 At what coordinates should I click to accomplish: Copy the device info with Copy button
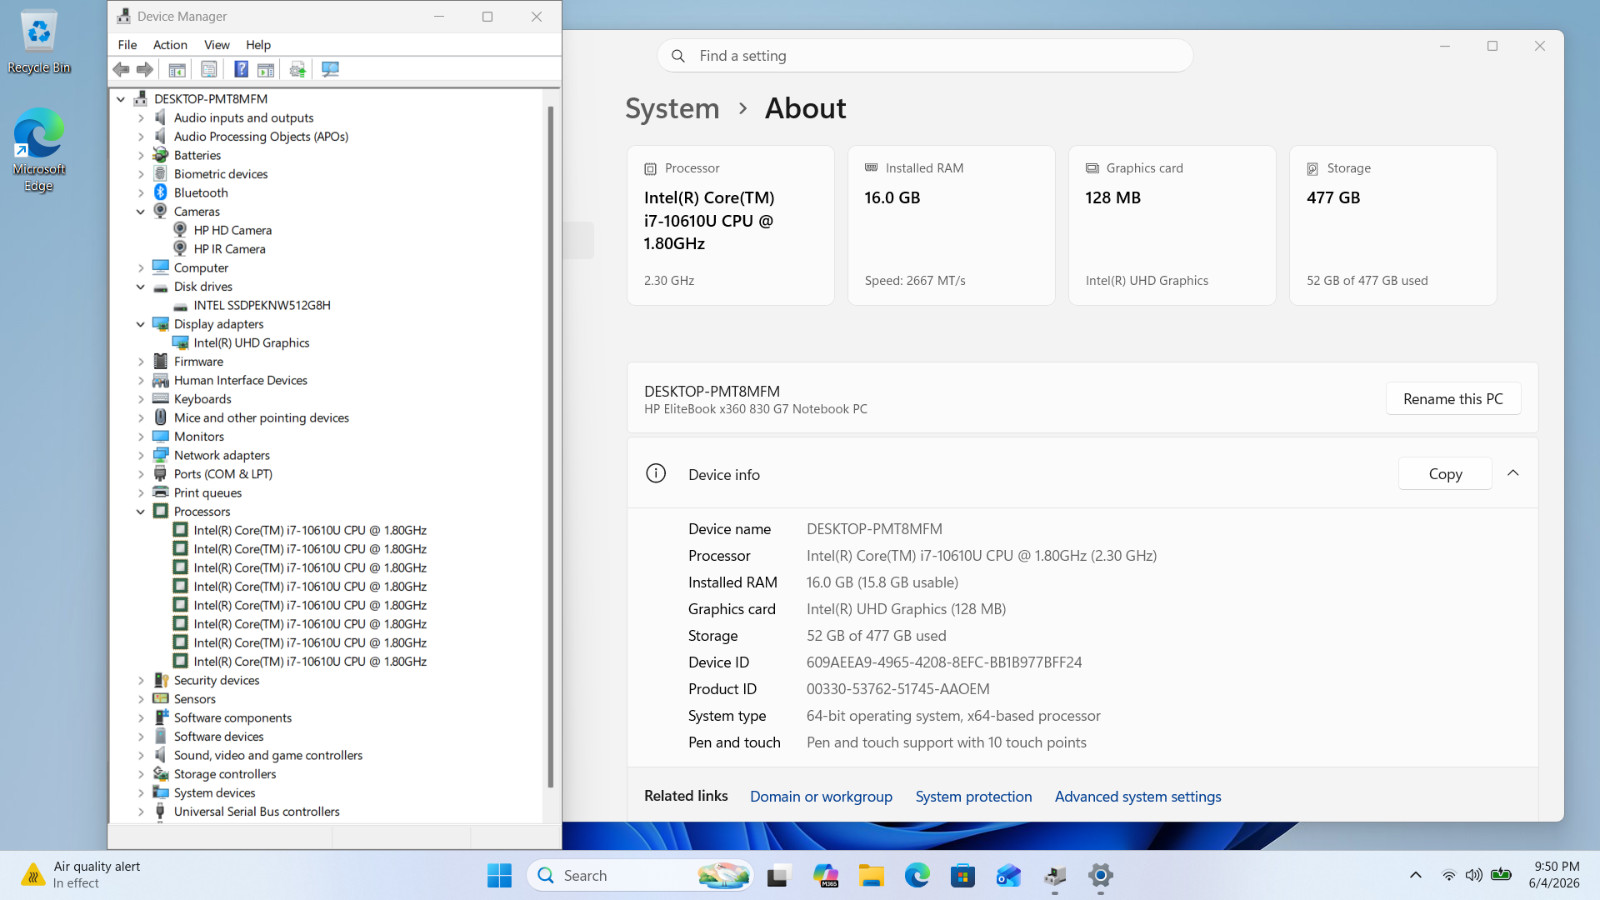click(1445, 474)
